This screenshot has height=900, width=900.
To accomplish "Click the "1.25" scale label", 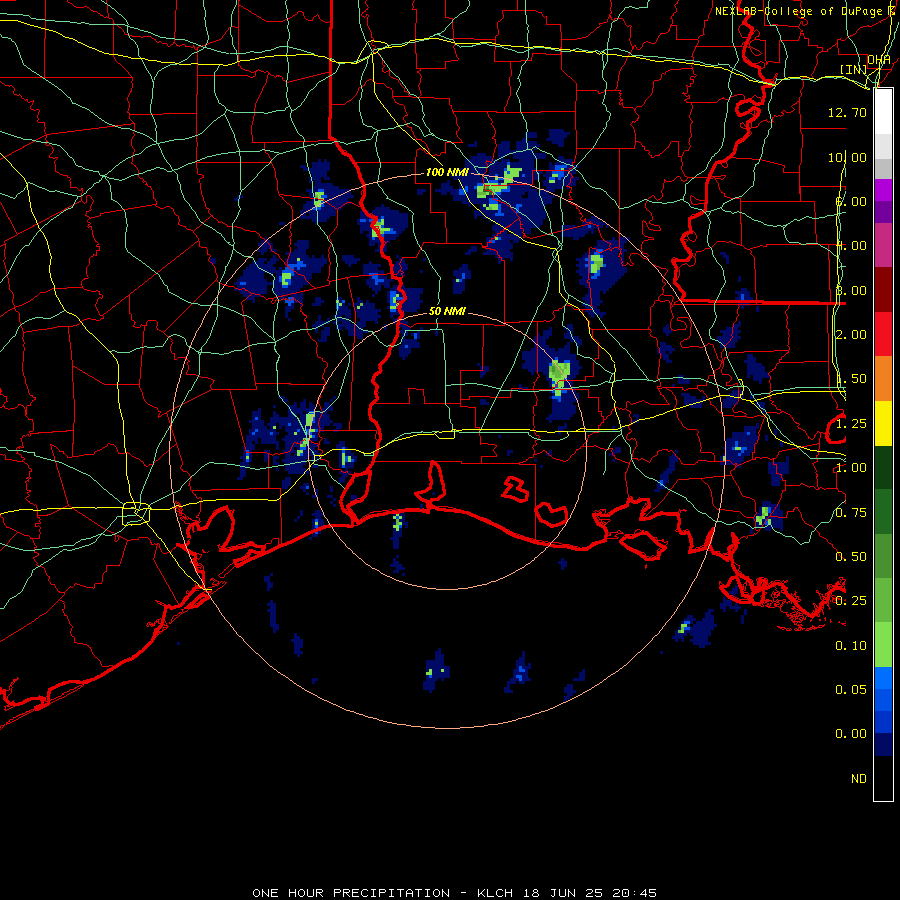I will [851, 424].
